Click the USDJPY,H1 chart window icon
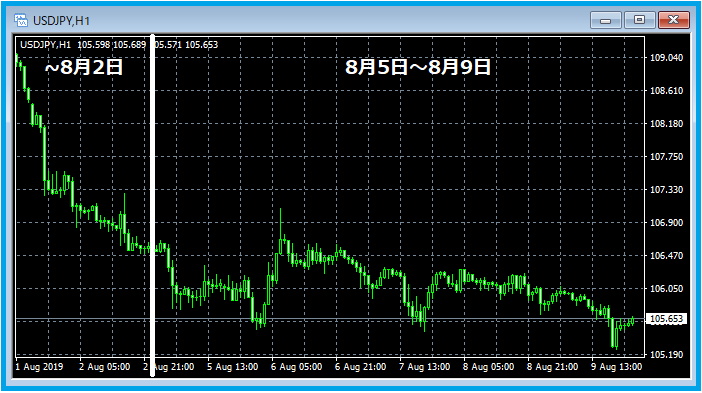This screenshot has width=702, height=393. click(x=21, y=20)
